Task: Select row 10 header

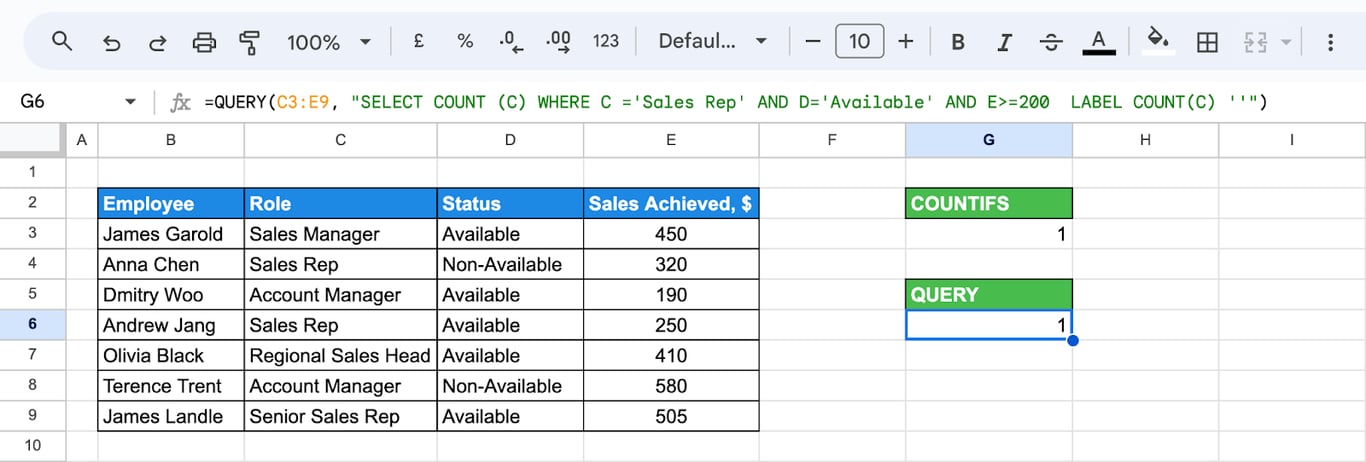Action: pyautogui.click(x=32, y=446)
